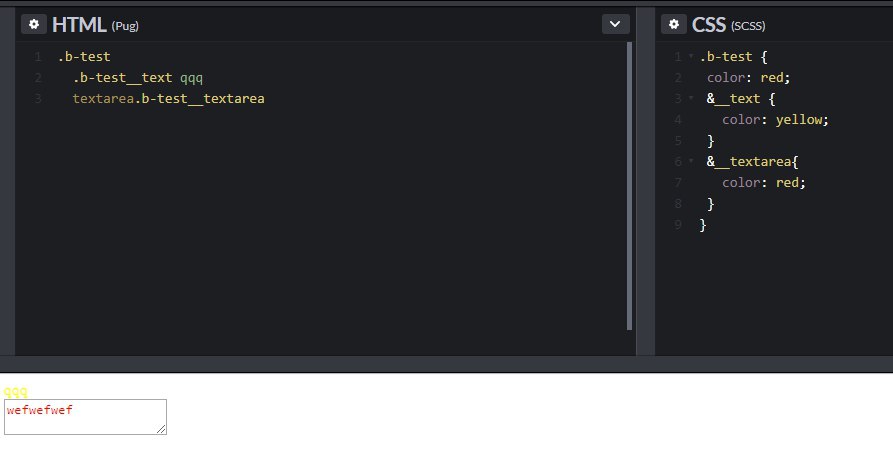Open HTML editor settings gear
Image resolution: width=893 pixels, height=457 pixels.
coord(34,25)
